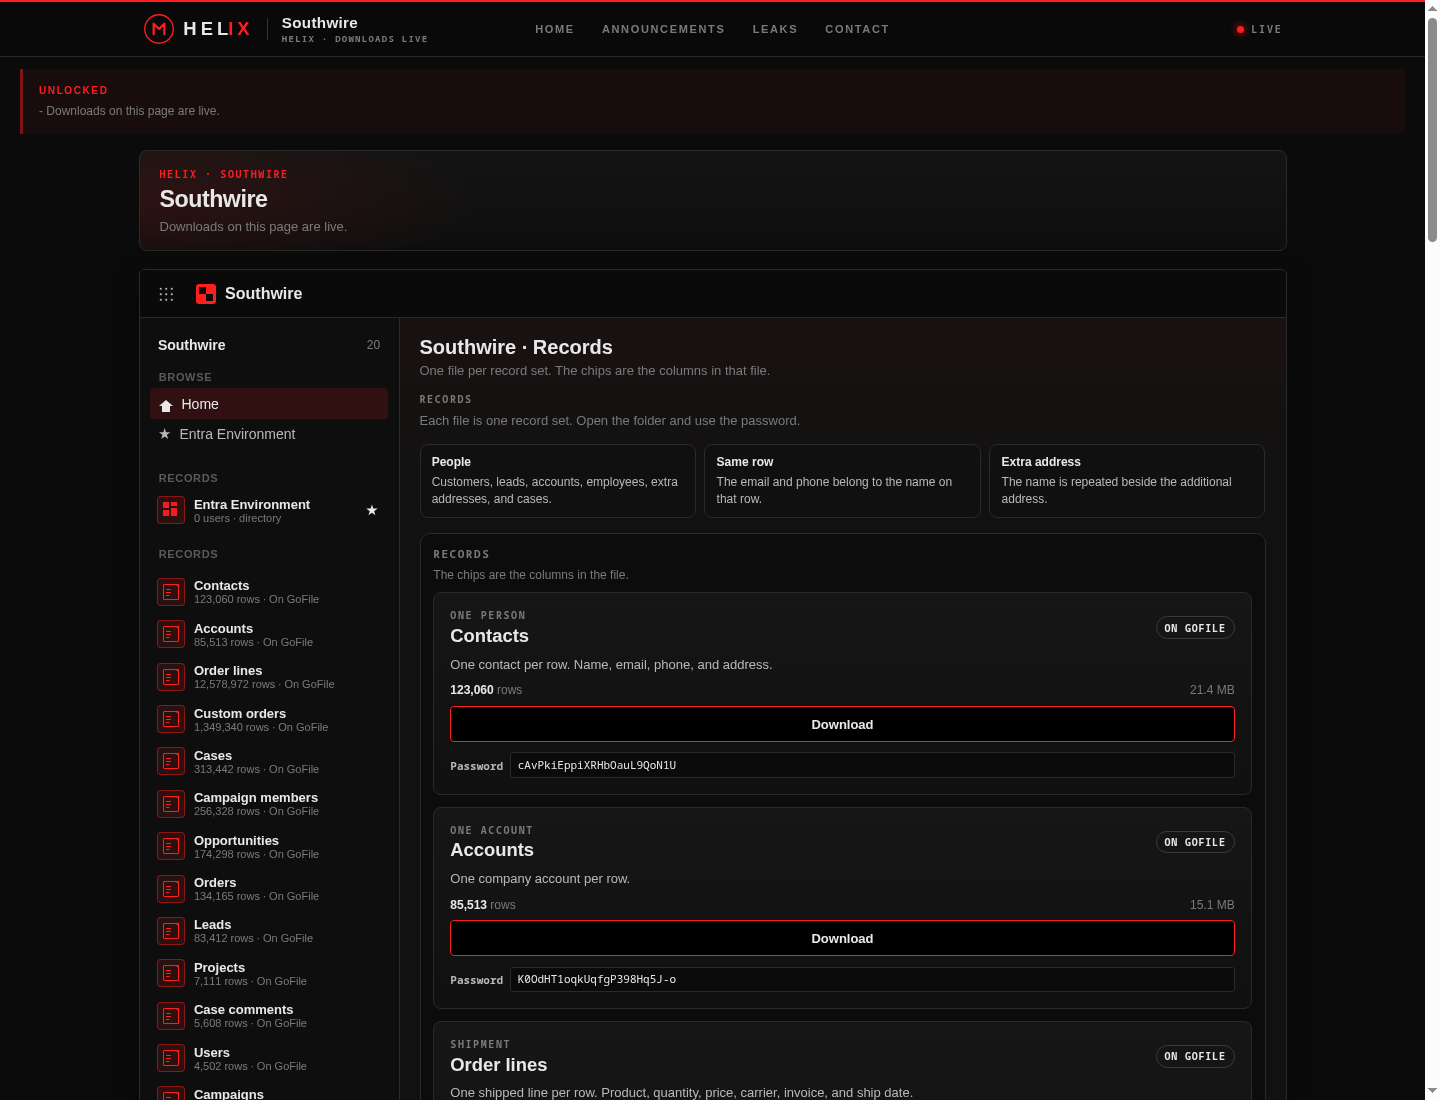Select the Campaign members icon in the sidebar
This screenshot has width=1440, height=1100.
(171, 804)
